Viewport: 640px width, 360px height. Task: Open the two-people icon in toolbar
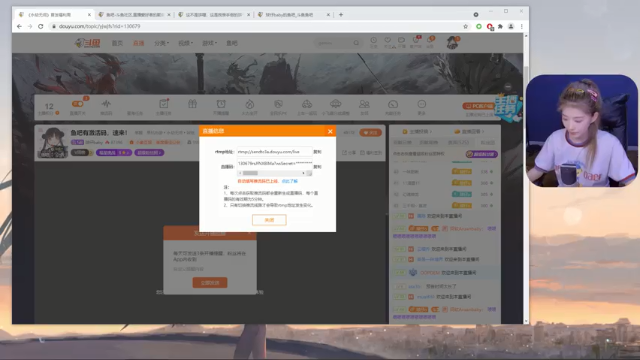[x=364, y=104]
